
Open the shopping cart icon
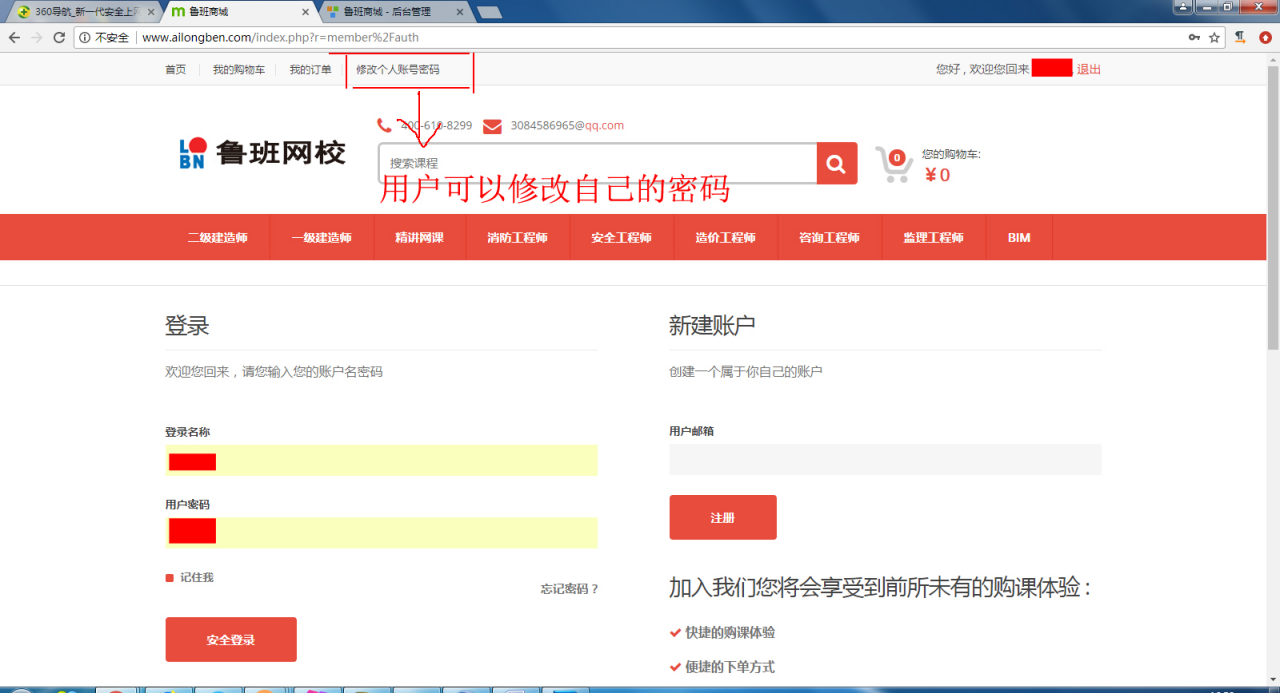893,165
